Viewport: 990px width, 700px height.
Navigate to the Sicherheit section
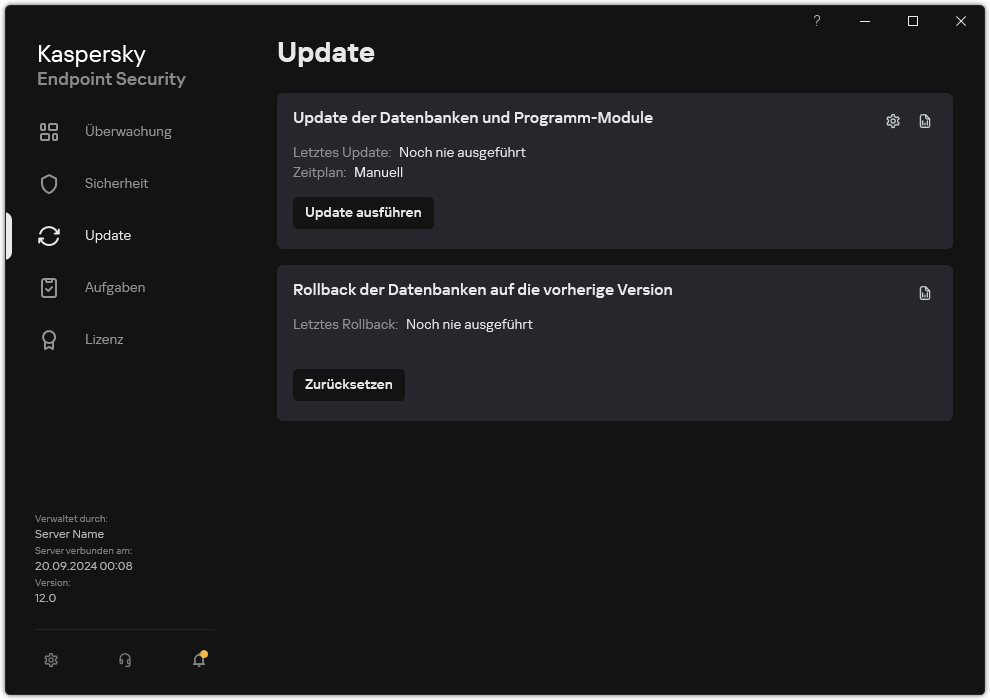click(117, 183)
